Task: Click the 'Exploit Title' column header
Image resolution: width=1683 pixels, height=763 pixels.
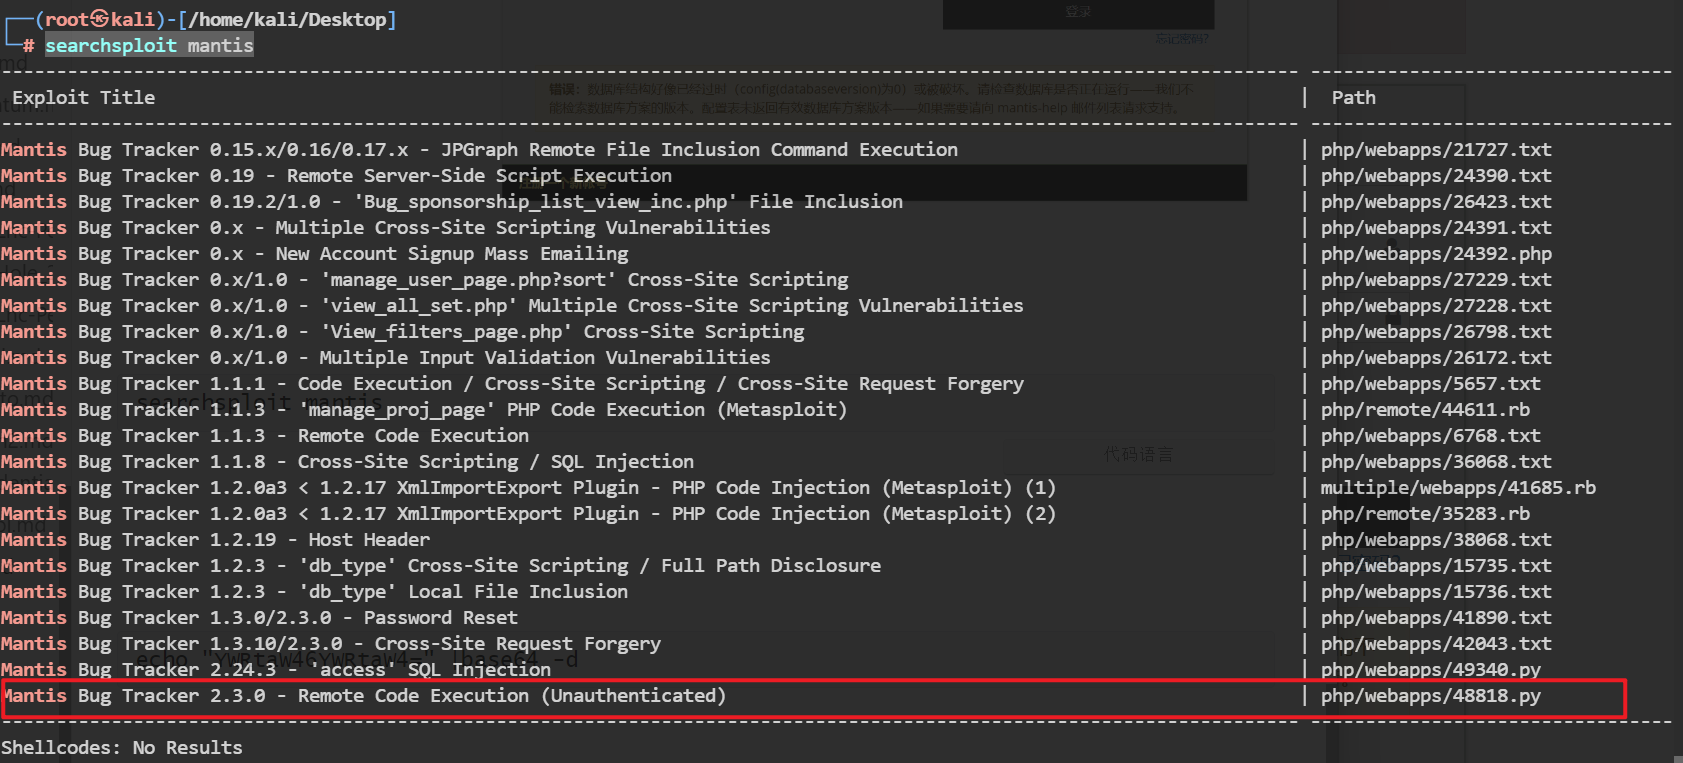Action: point(84,97)
